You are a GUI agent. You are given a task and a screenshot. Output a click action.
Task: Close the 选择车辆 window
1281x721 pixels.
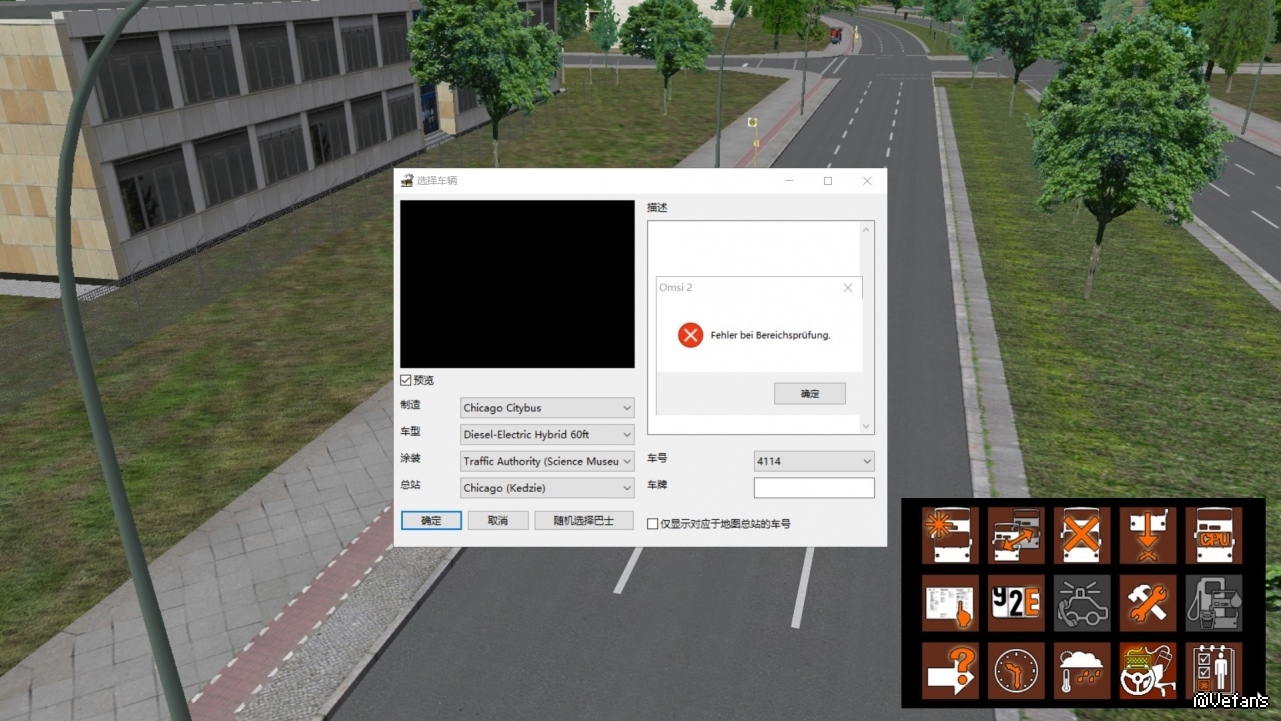867,181
